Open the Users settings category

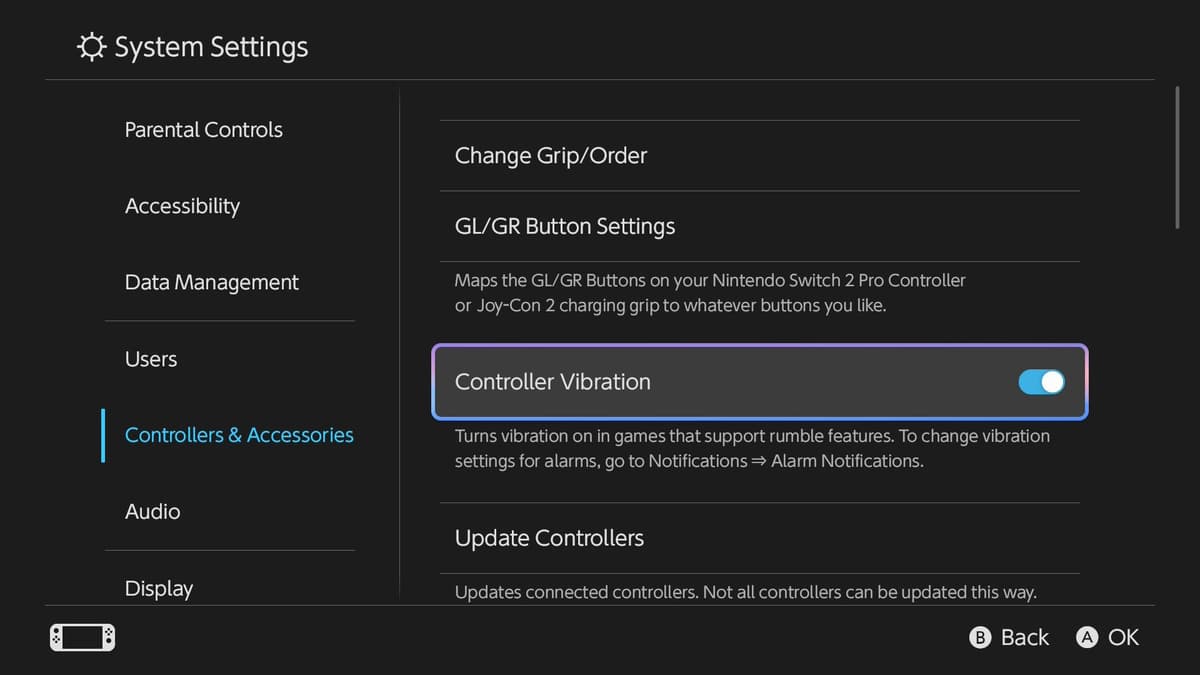[x=151, y=359]
